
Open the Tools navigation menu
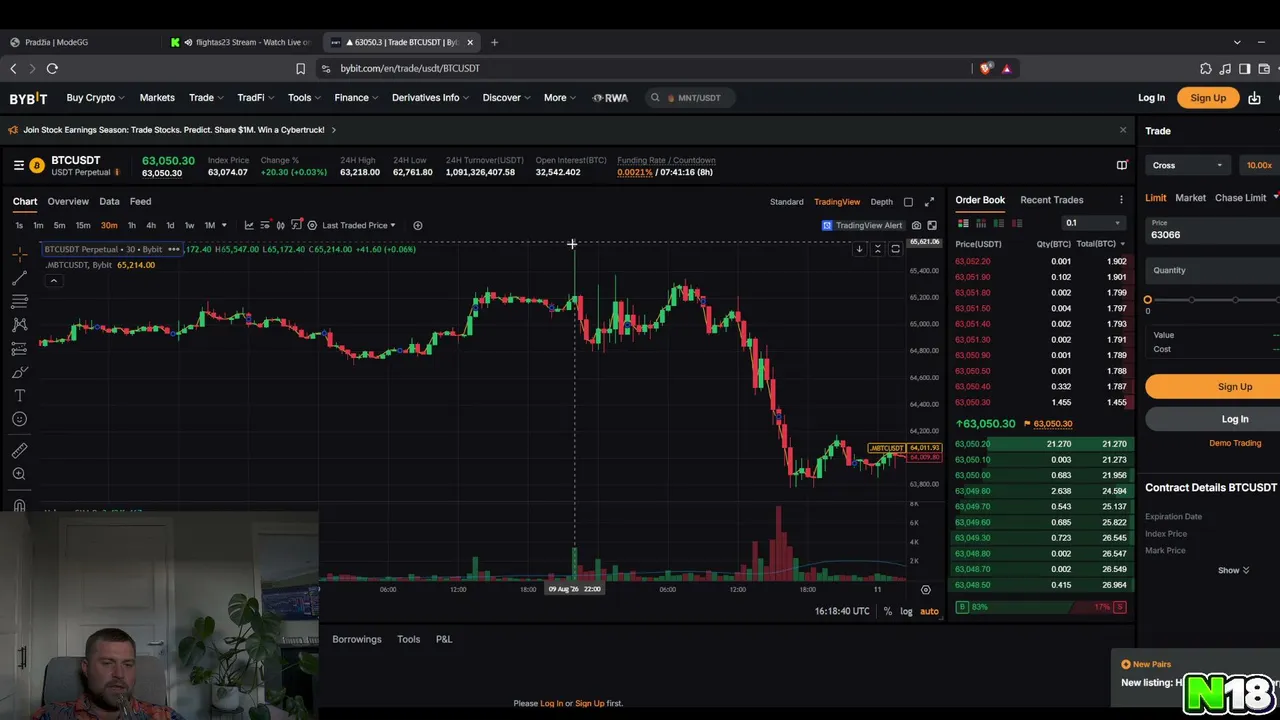click(x=304, y=98)
